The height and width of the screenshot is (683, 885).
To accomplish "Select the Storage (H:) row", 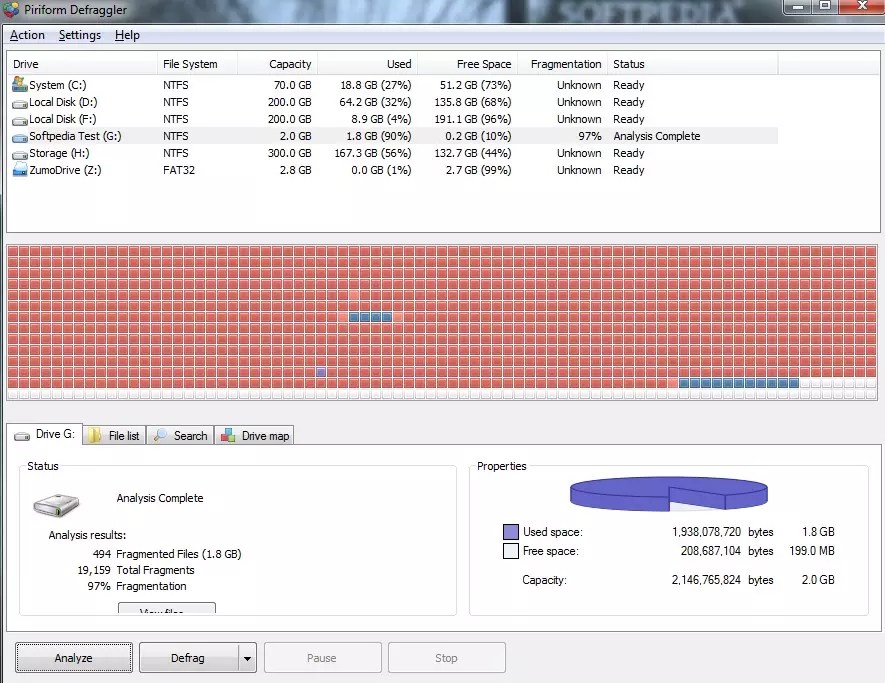I will (392, 153).
